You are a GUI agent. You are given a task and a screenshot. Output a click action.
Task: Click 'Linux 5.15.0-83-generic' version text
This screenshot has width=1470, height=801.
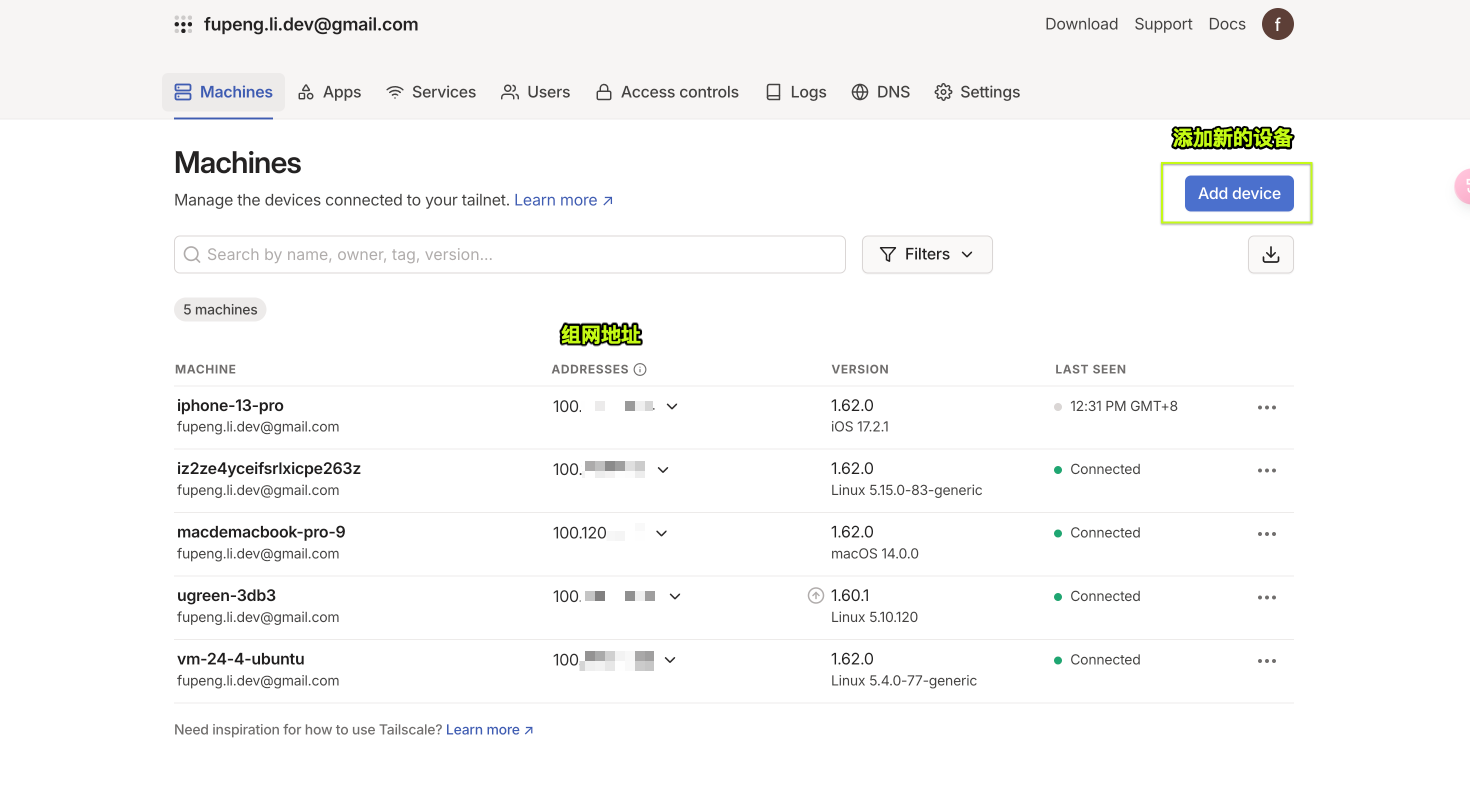(907, 491)
